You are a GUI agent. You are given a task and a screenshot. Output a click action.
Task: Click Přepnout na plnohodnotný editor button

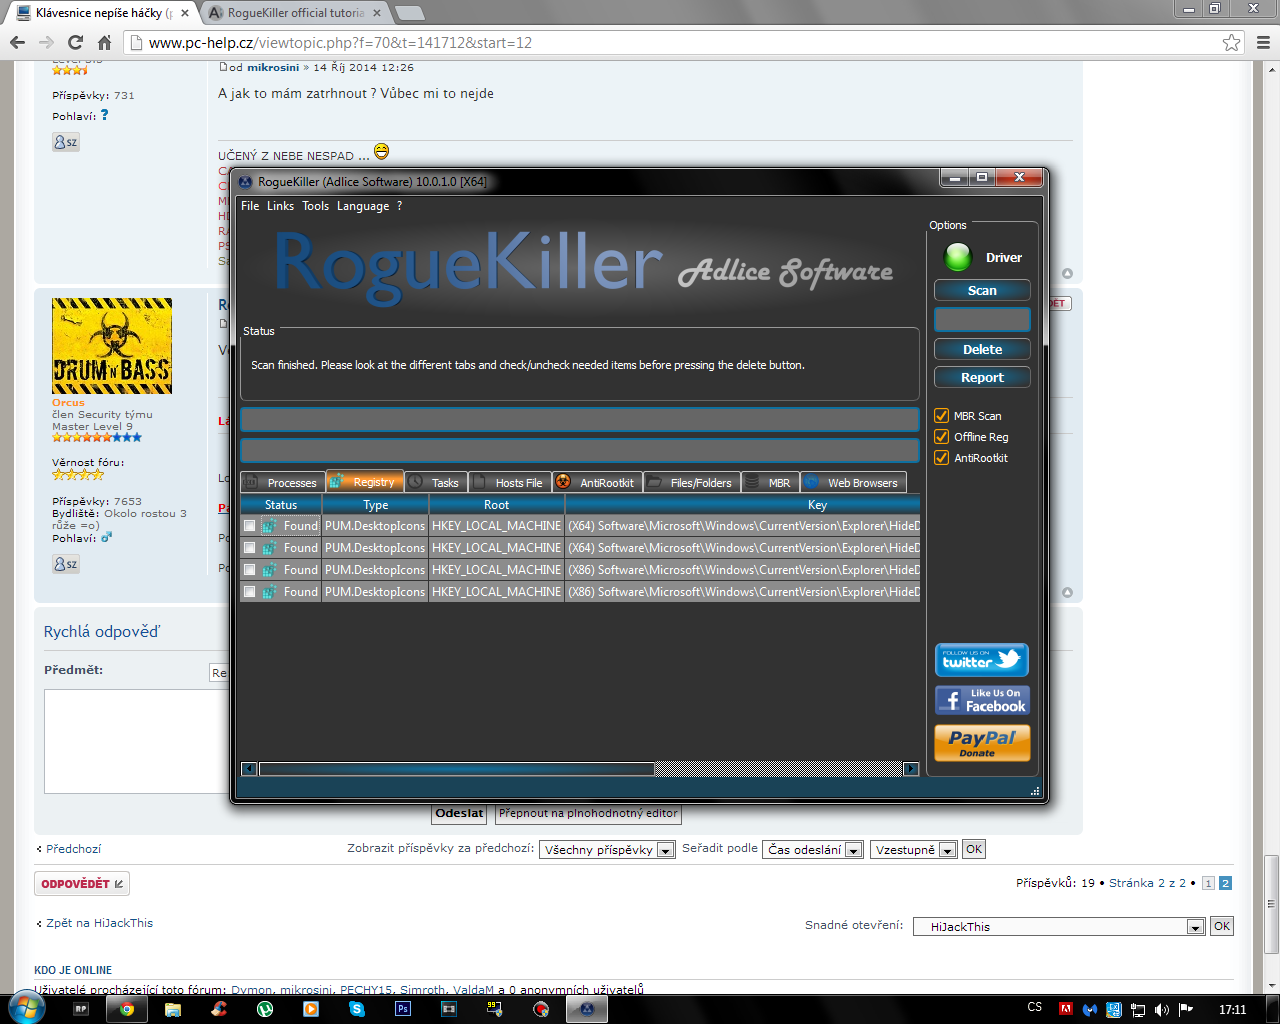pos(588,813)
